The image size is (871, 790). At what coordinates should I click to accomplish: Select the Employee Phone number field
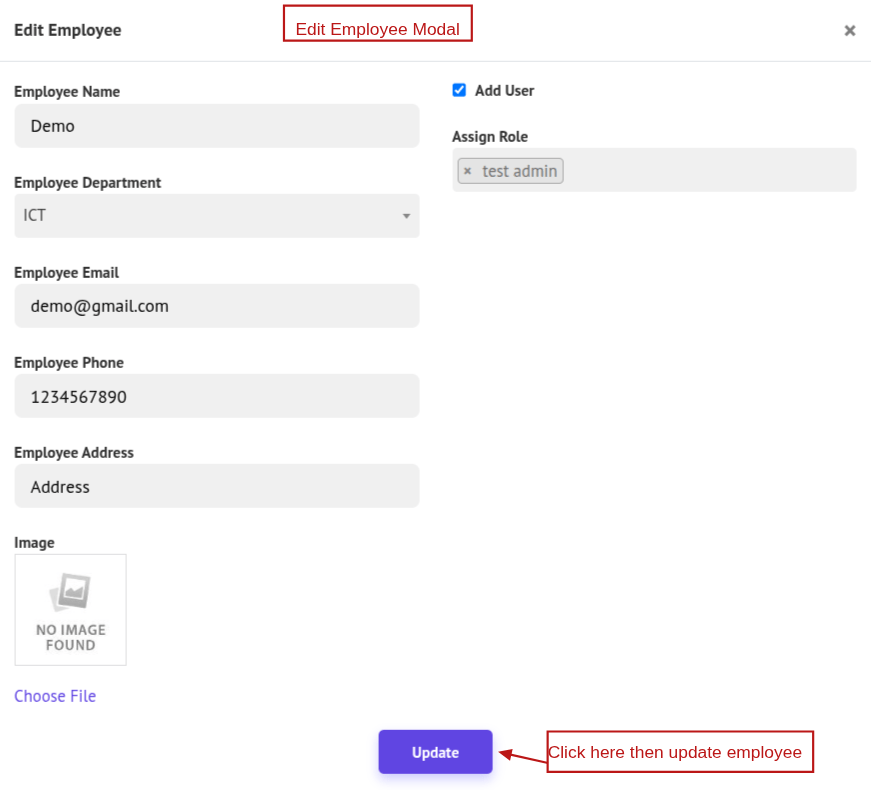coord(216,396)
